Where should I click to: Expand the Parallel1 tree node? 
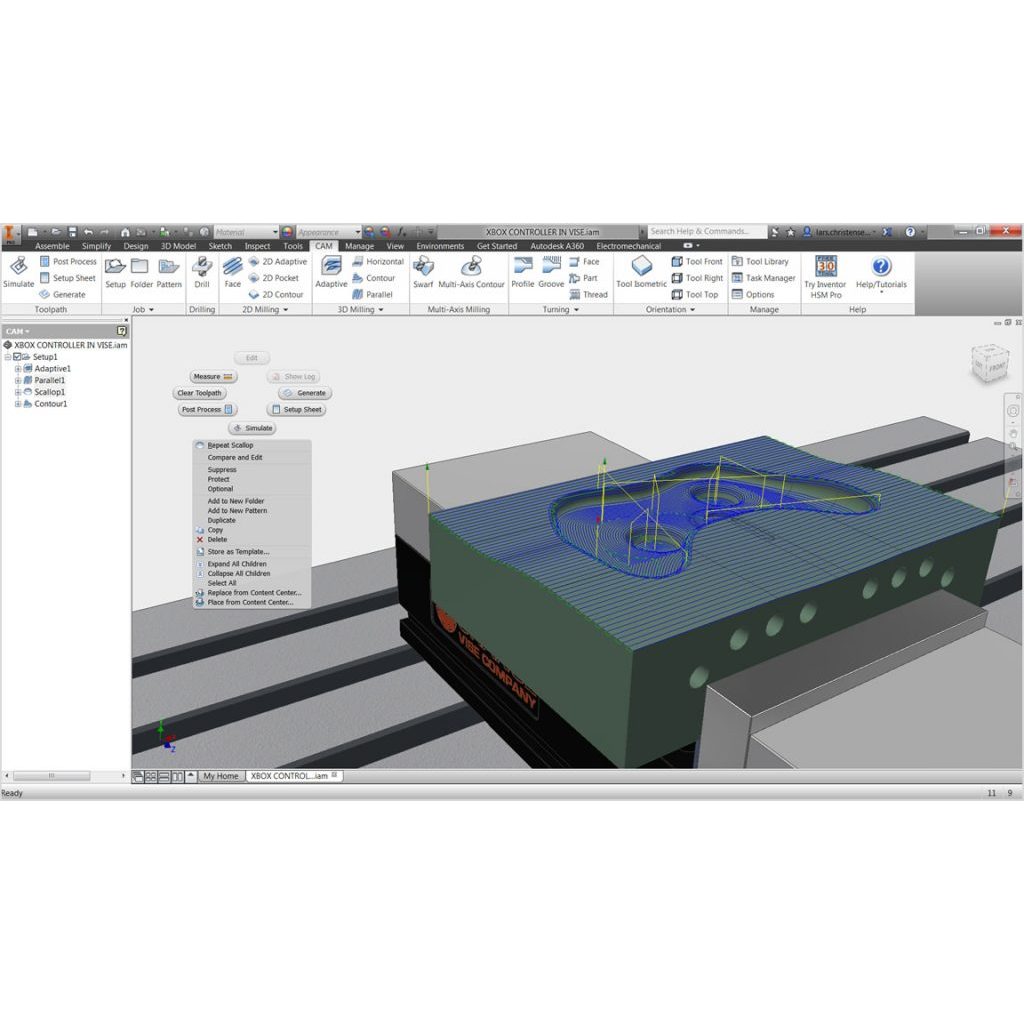(x=18, y=380)
